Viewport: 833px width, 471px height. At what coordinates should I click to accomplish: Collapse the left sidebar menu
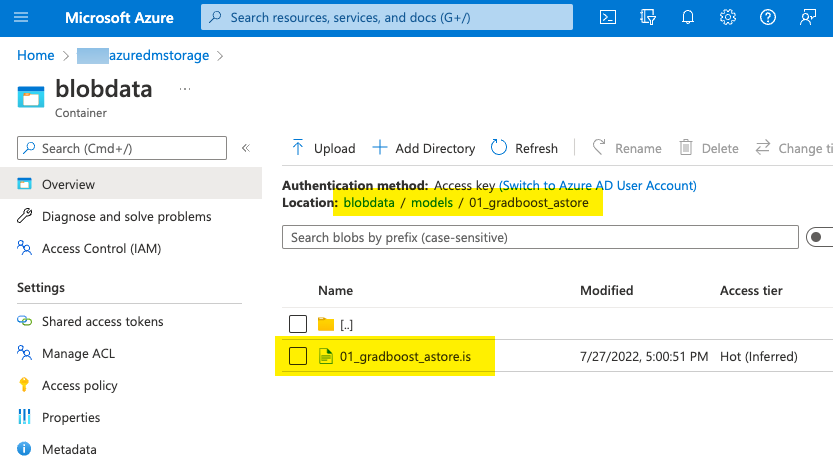(x=246, y=148)
